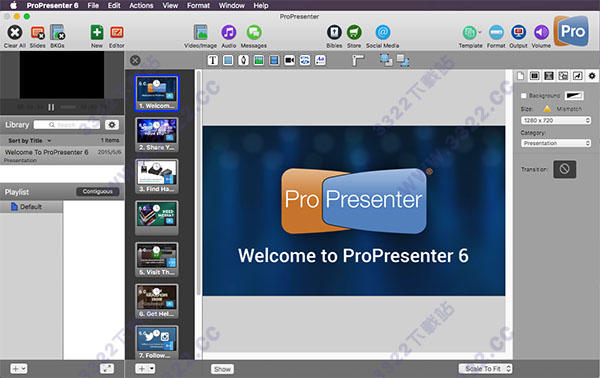
Task: Select slide thumbnail 1. Welcome
Action: pyautogui.click(x=157, y=93)
